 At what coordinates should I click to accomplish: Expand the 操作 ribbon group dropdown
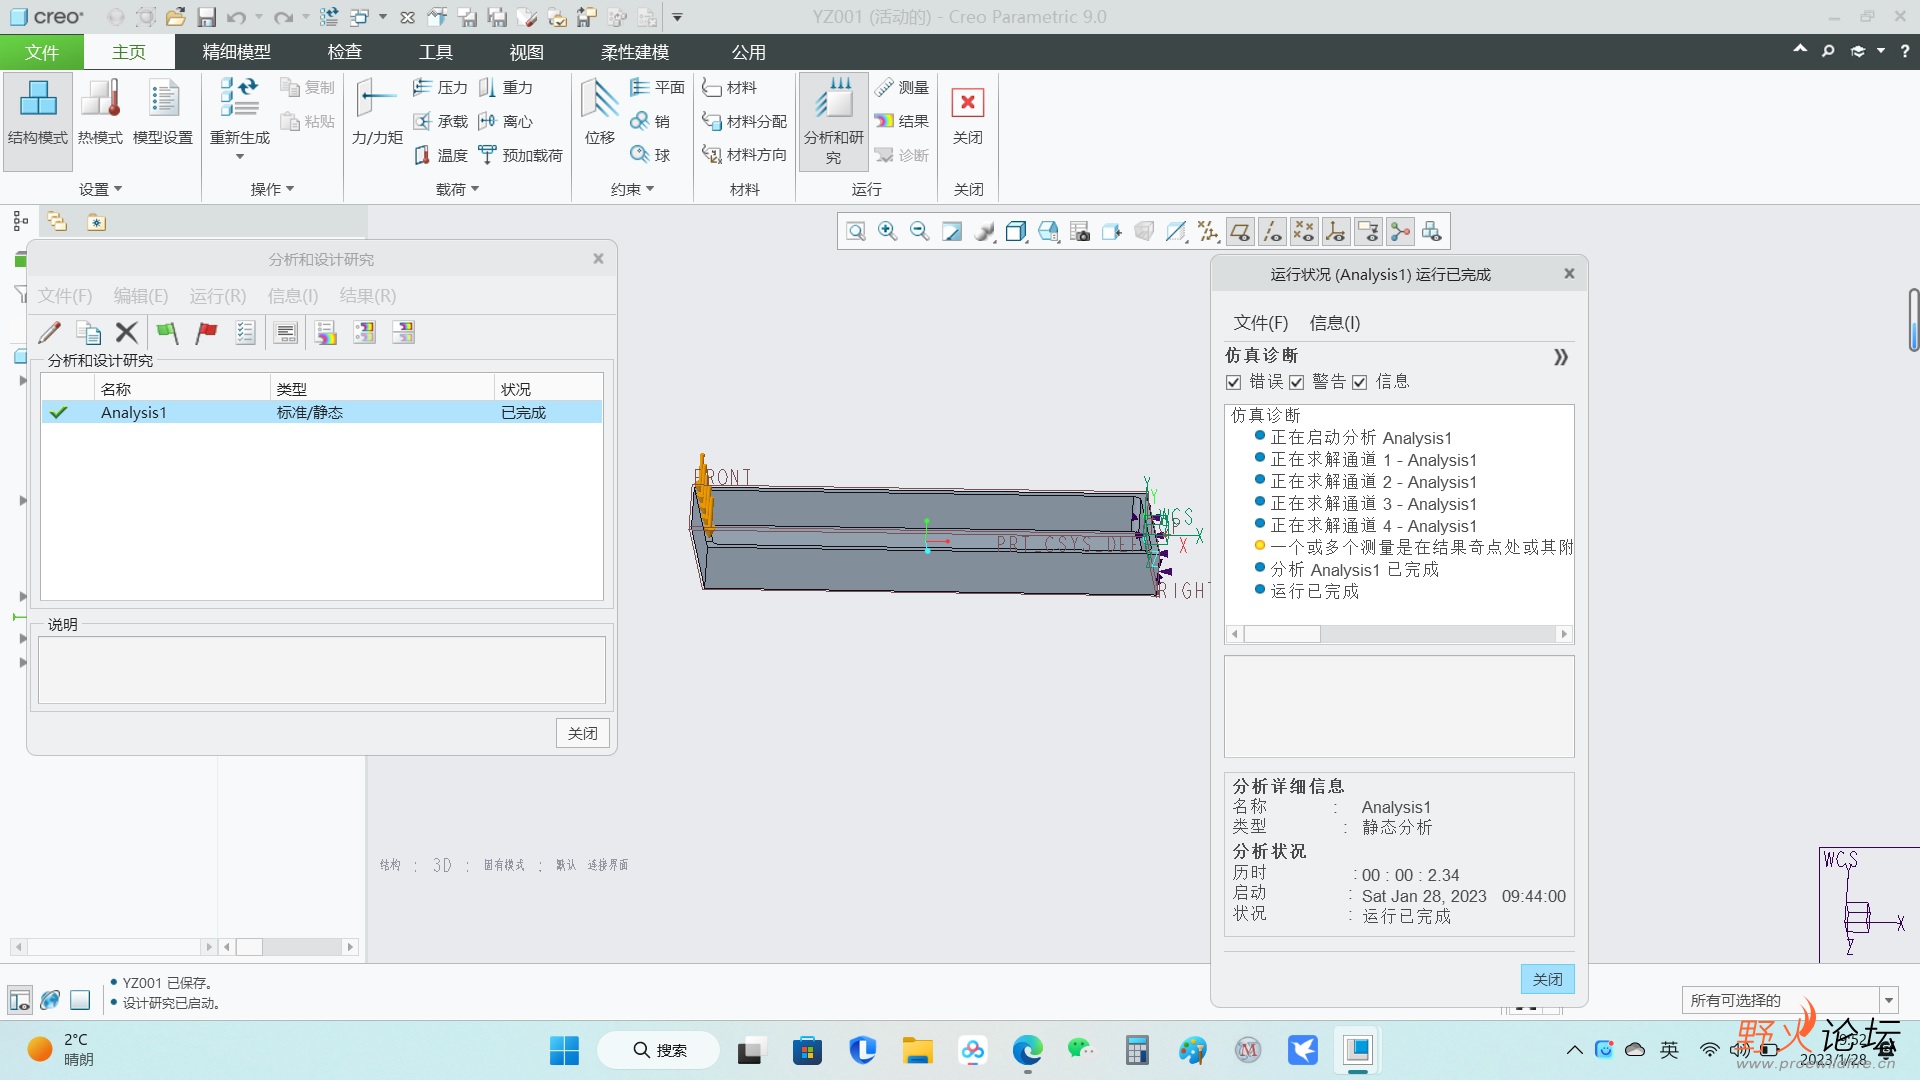point(272,189)
